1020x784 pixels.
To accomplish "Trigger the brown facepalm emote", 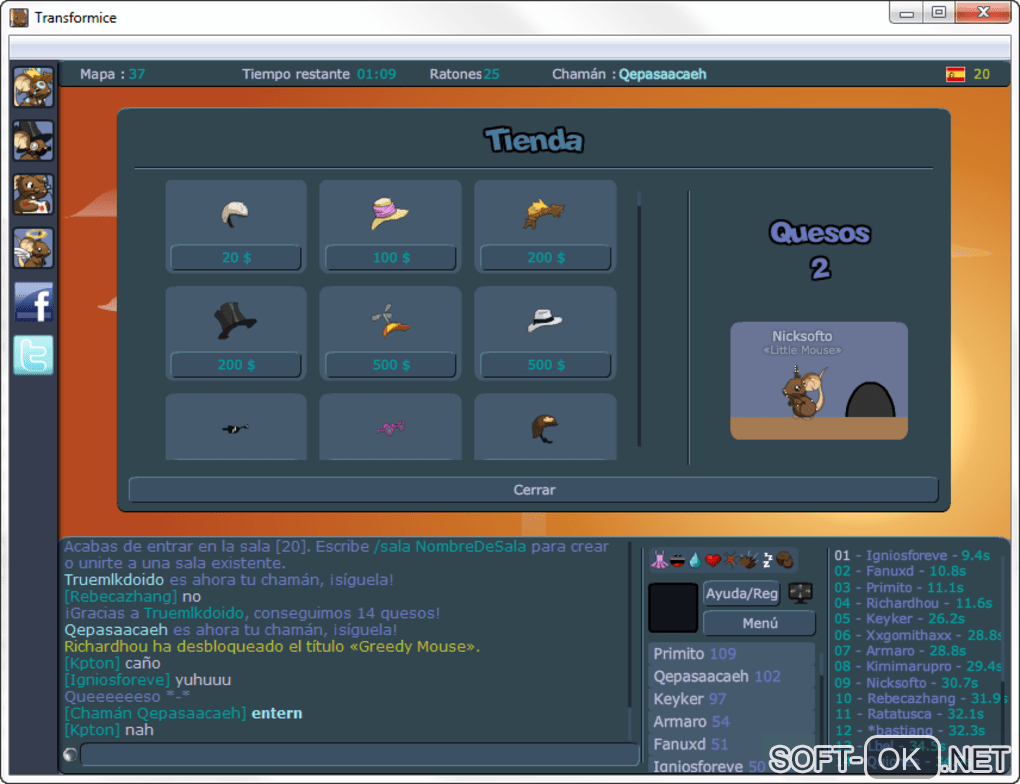I will tap(785, 560).
